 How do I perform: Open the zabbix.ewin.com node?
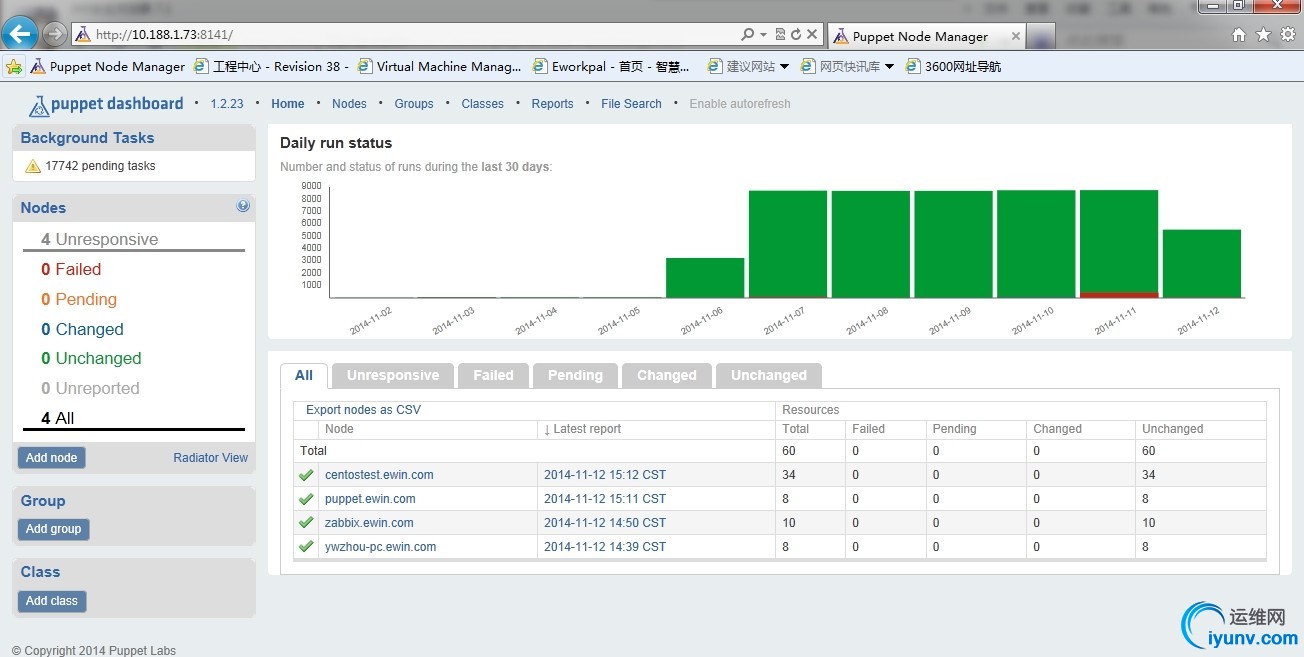tap(369, 523)
